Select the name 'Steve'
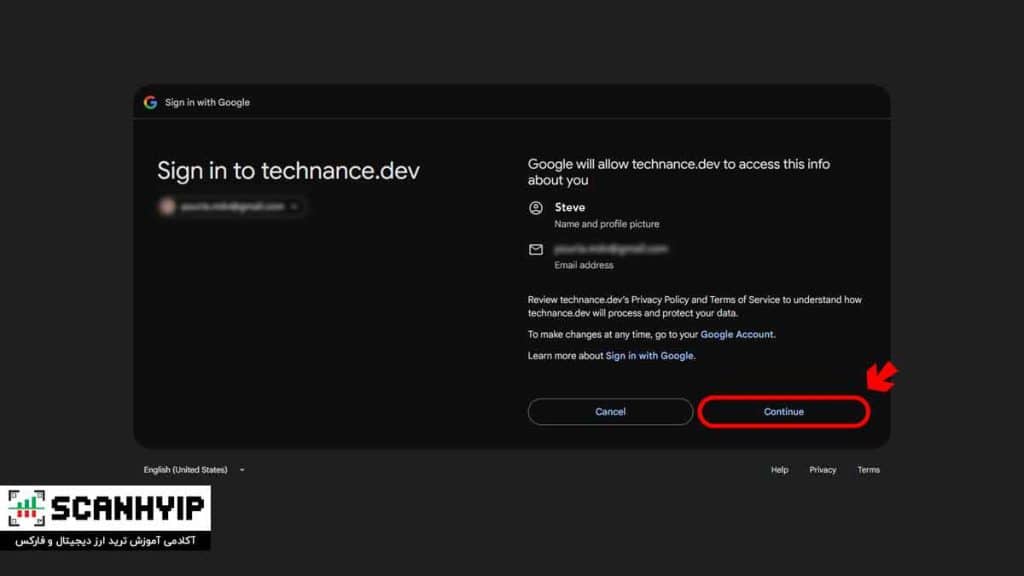 coord(569,207)
